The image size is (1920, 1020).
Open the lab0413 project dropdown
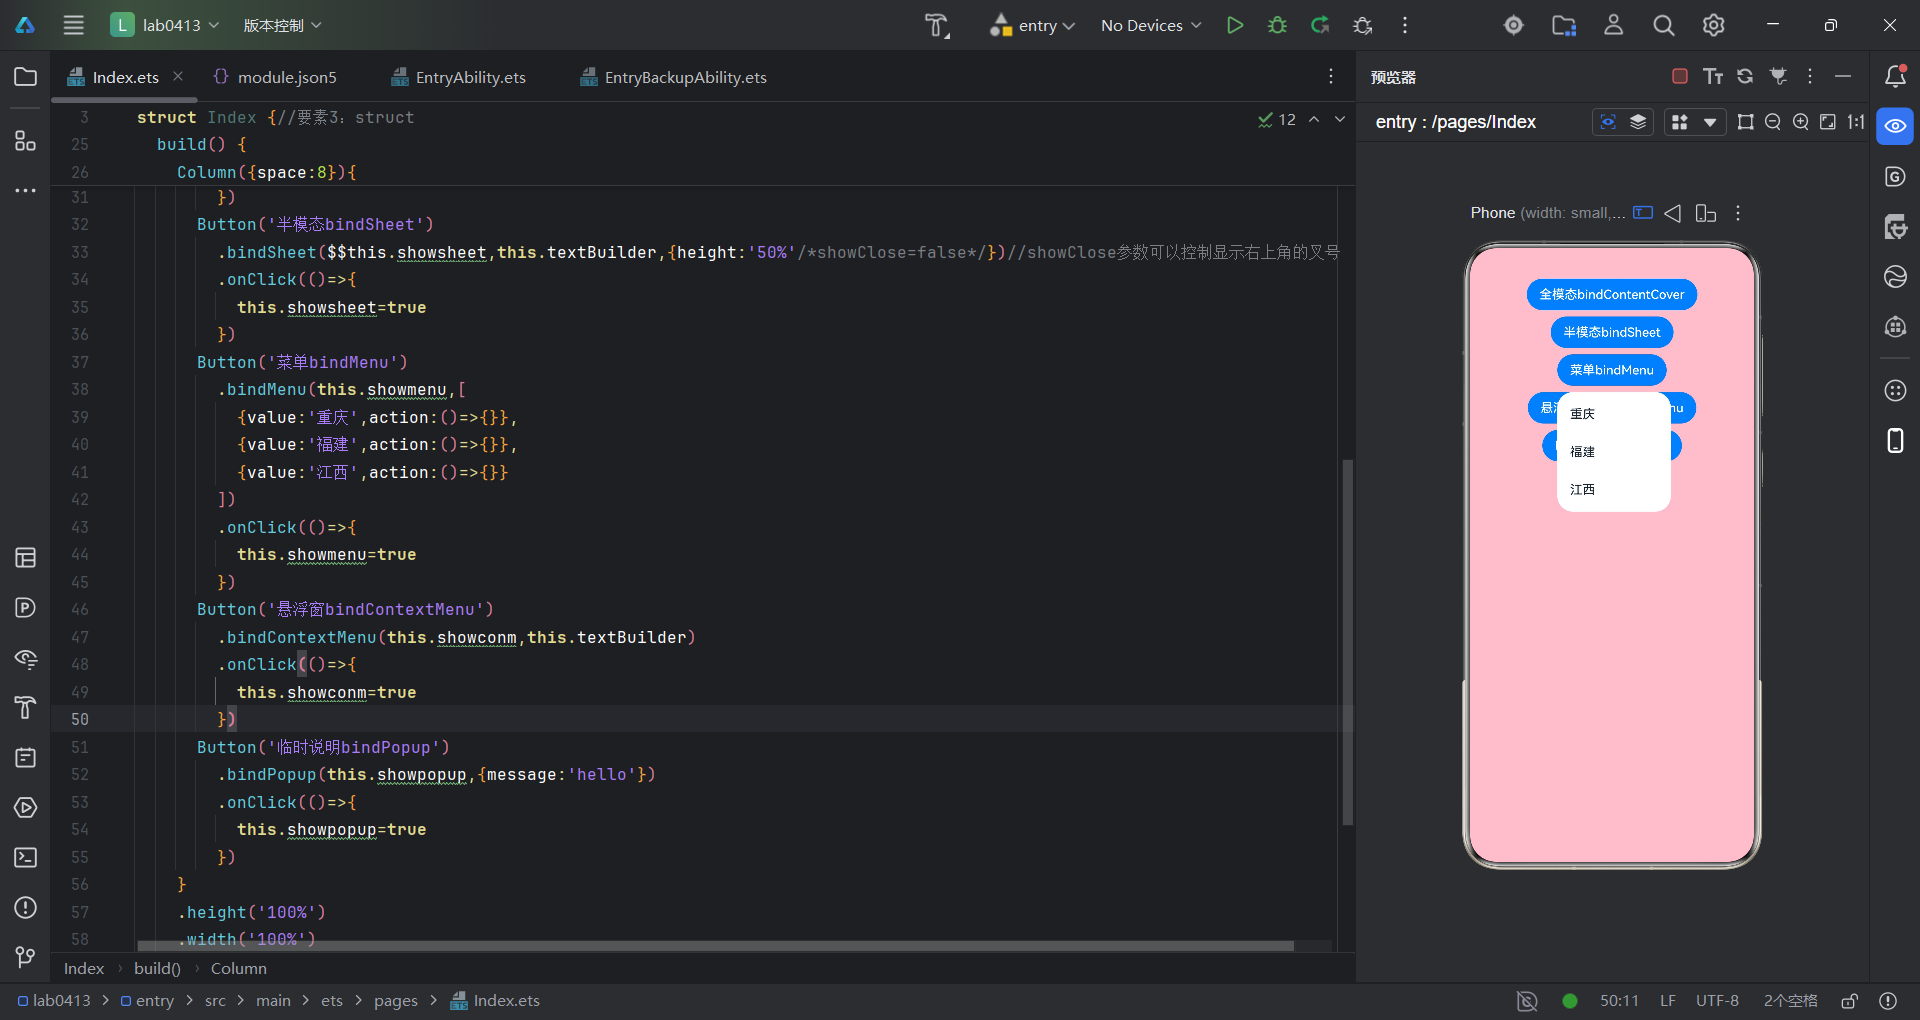[x=166, y=25]
